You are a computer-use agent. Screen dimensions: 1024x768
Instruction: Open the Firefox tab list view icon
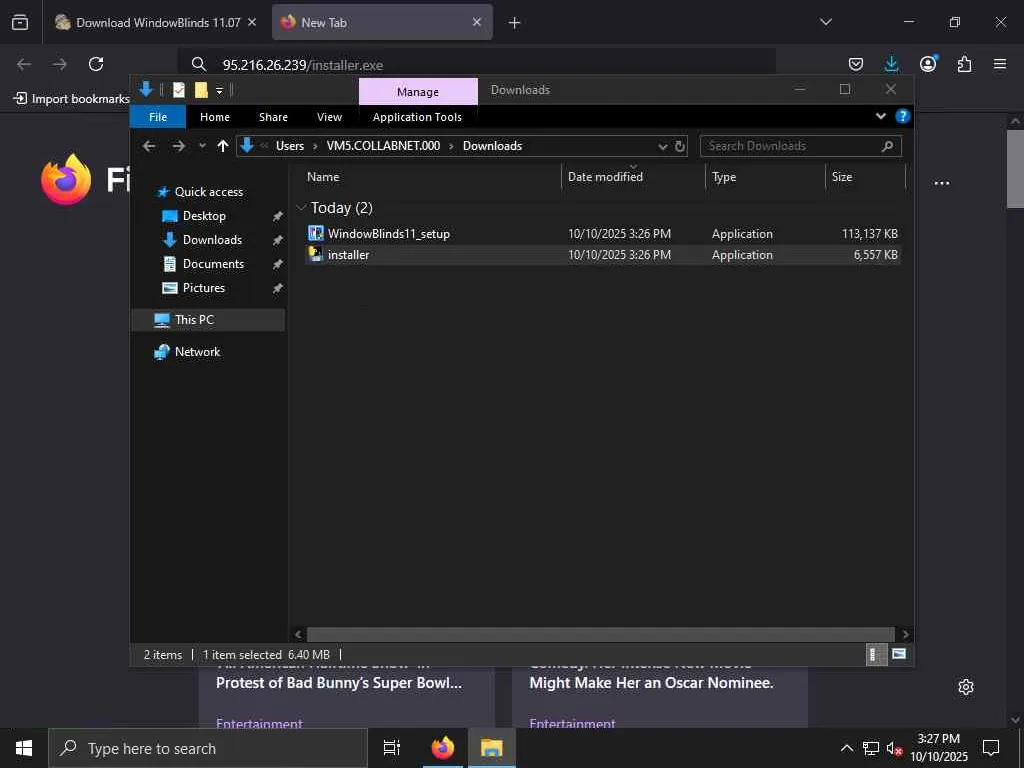click(20, 22)
